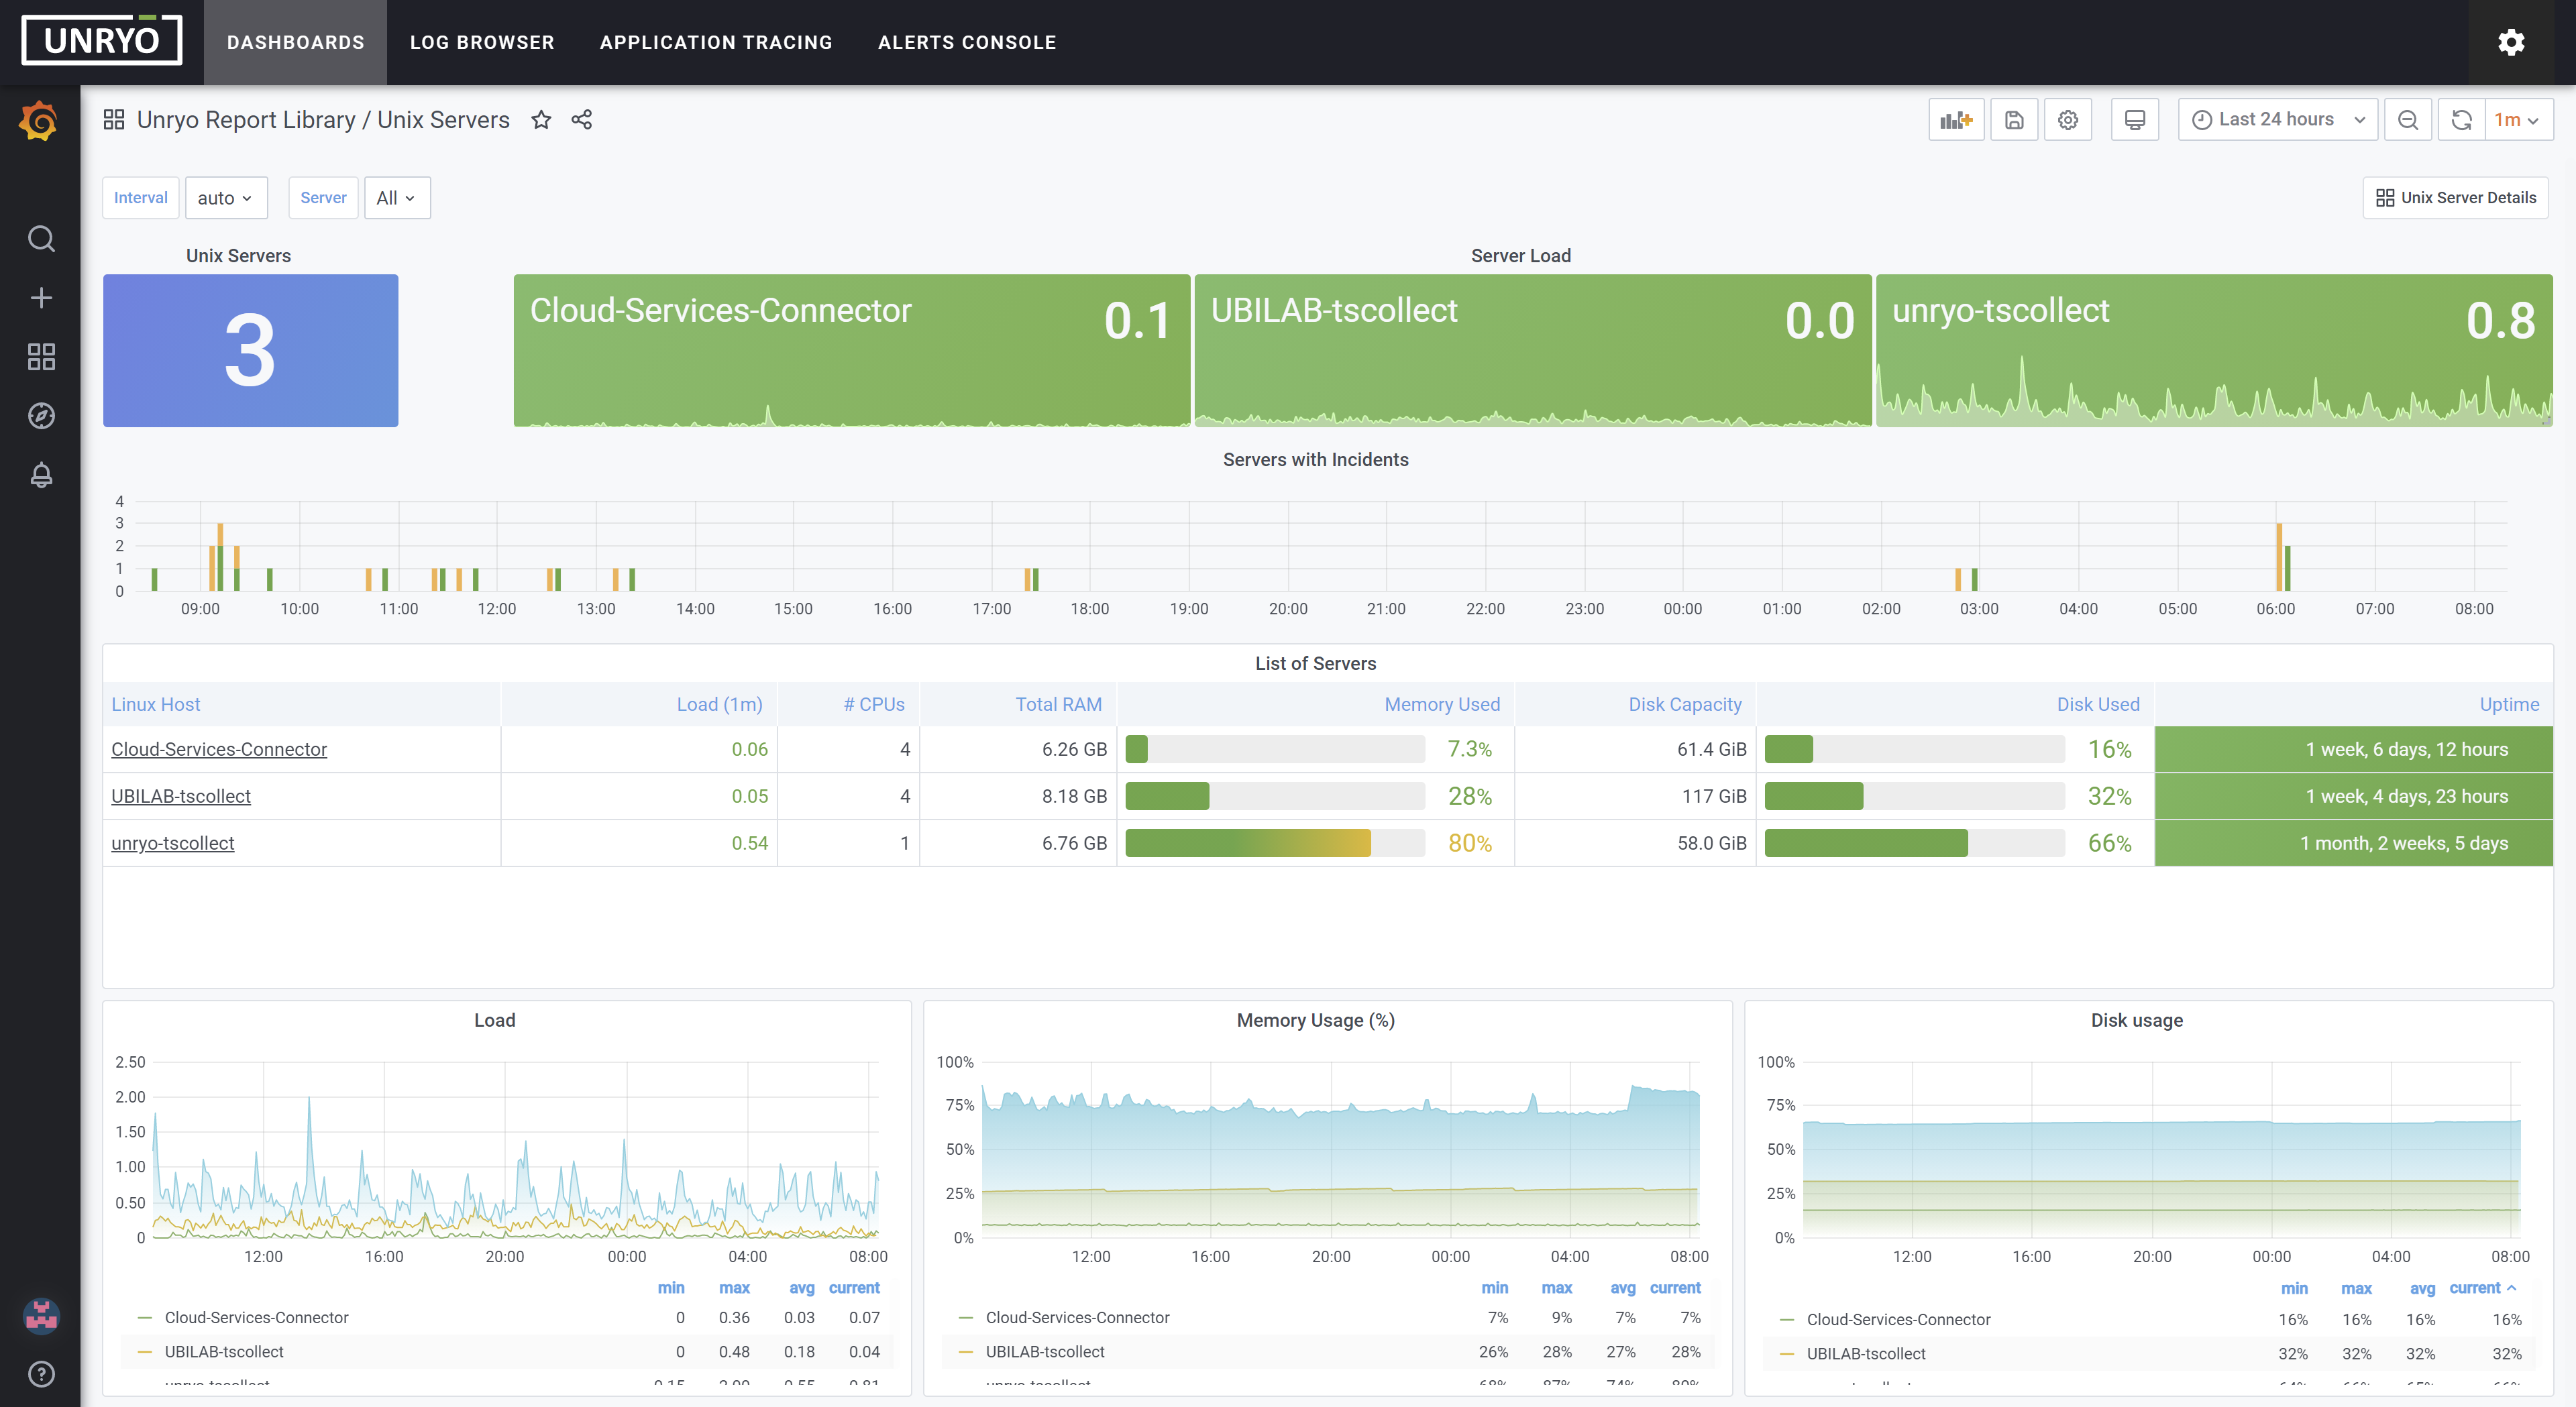Sort Load legend by max
The height and width of the screenshot is (1407, 2576).
coord(734,1288)
